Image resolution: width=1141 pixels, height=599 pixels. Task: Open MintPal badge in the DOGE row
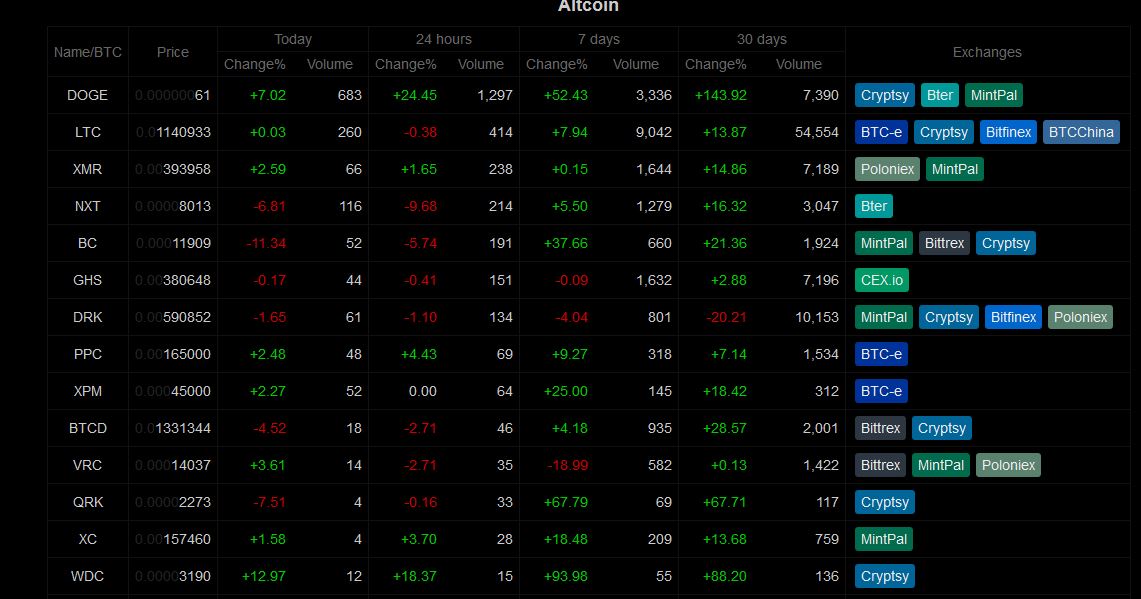pyautogui.click(x=993, y=95)
